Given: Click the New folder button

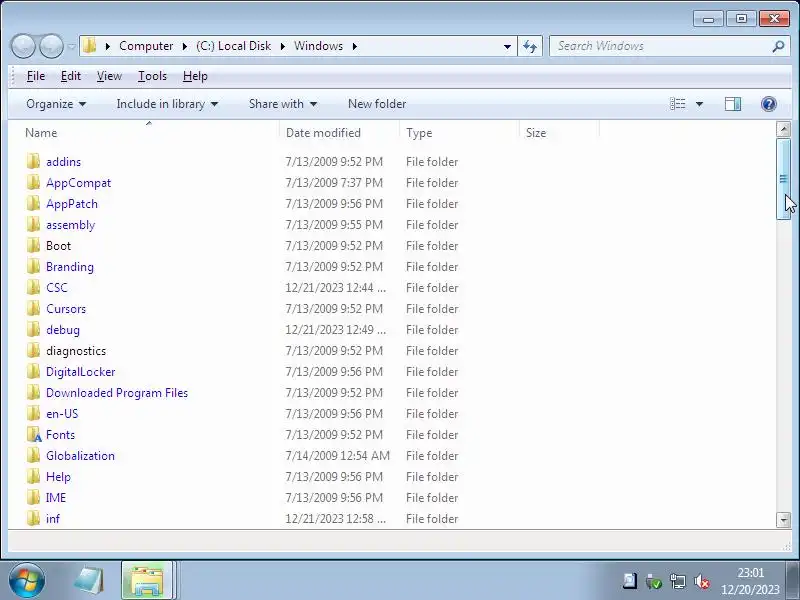Looking at the screenshot, I should [377, 104].
